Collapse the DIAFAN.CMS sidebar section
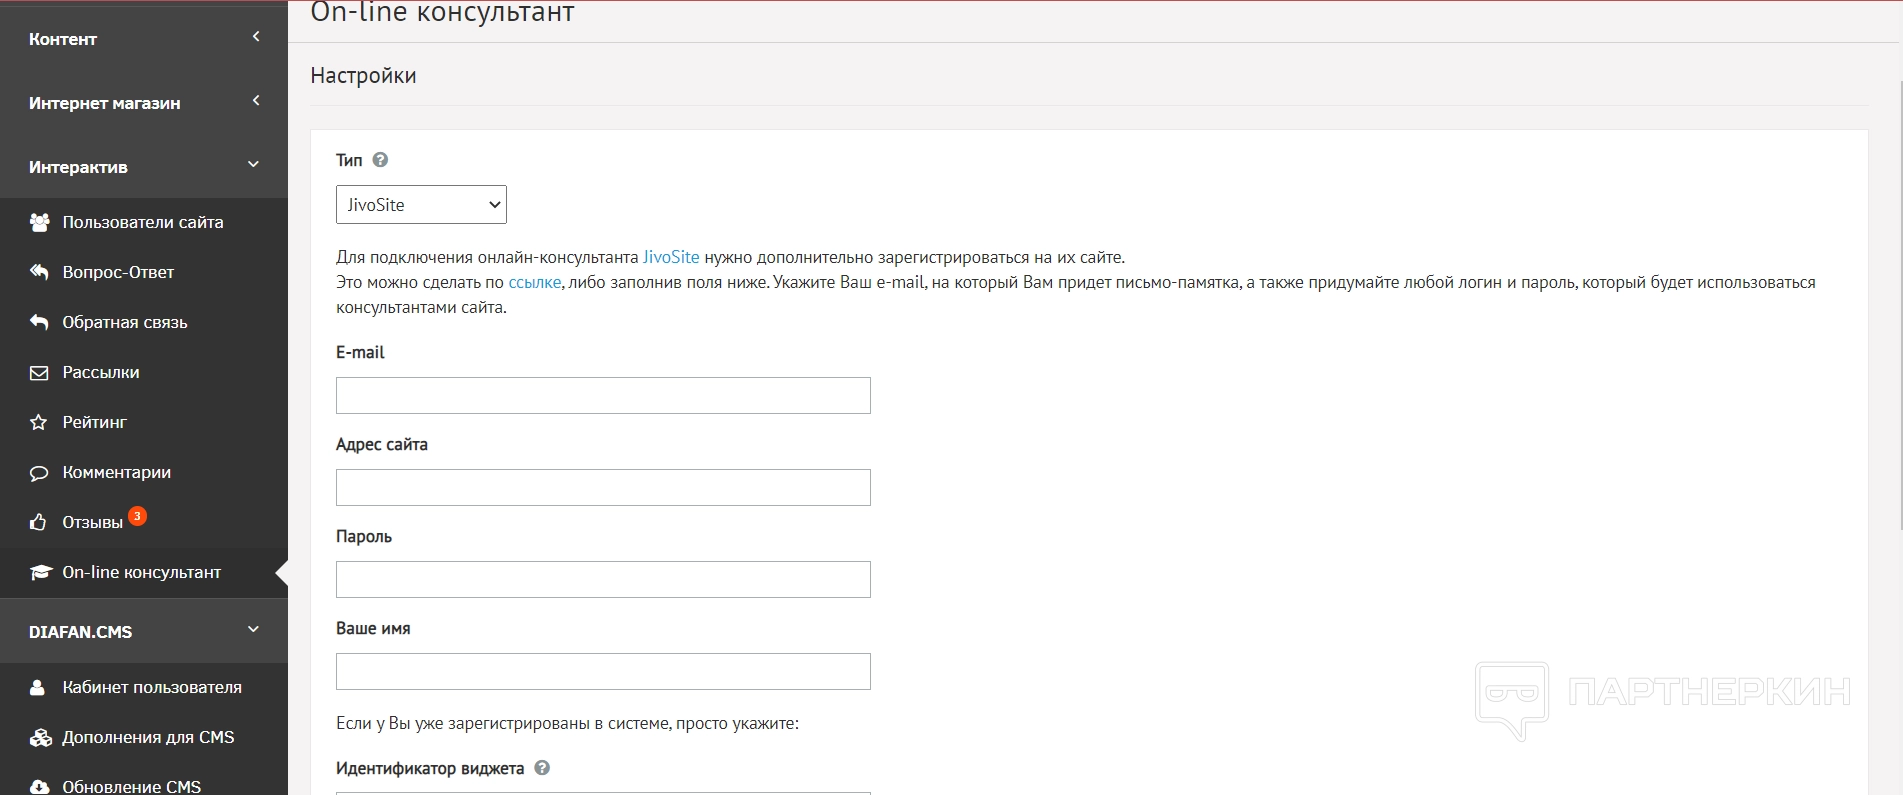Image resolution: width=1903 pixels, height=795 pixels. click(144, 631)
